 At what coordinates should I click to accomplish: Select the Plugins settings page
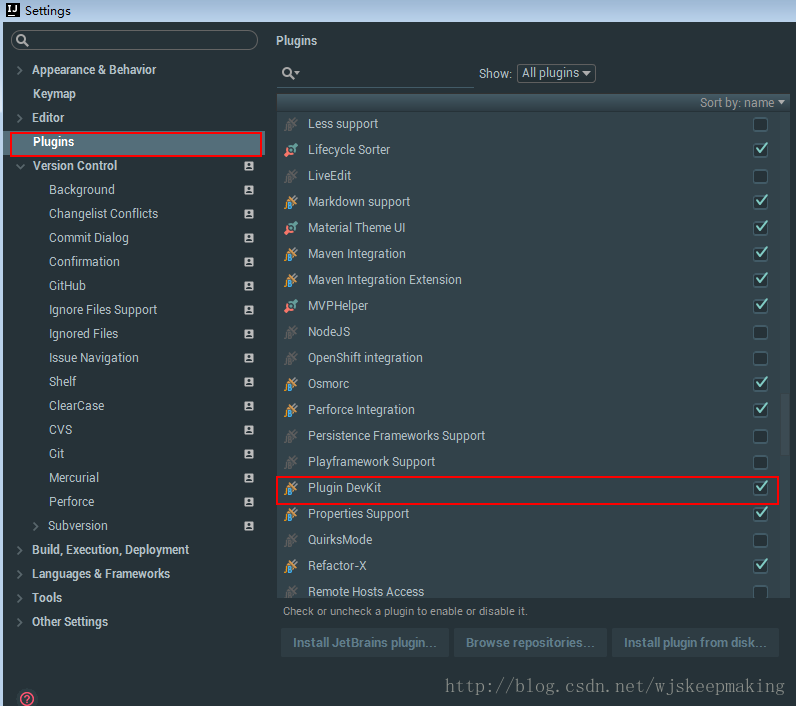136,144
